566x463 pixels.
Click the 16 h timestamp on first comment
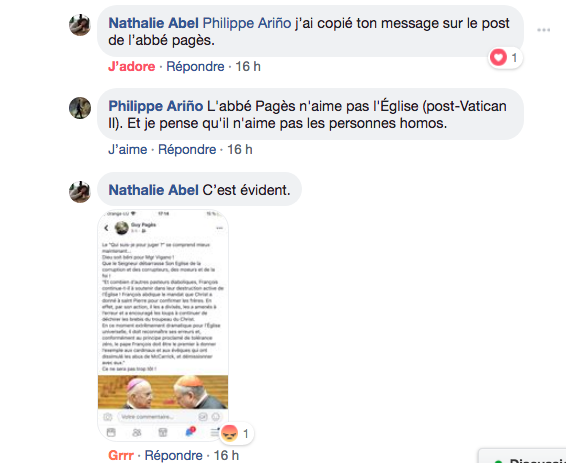248,67
